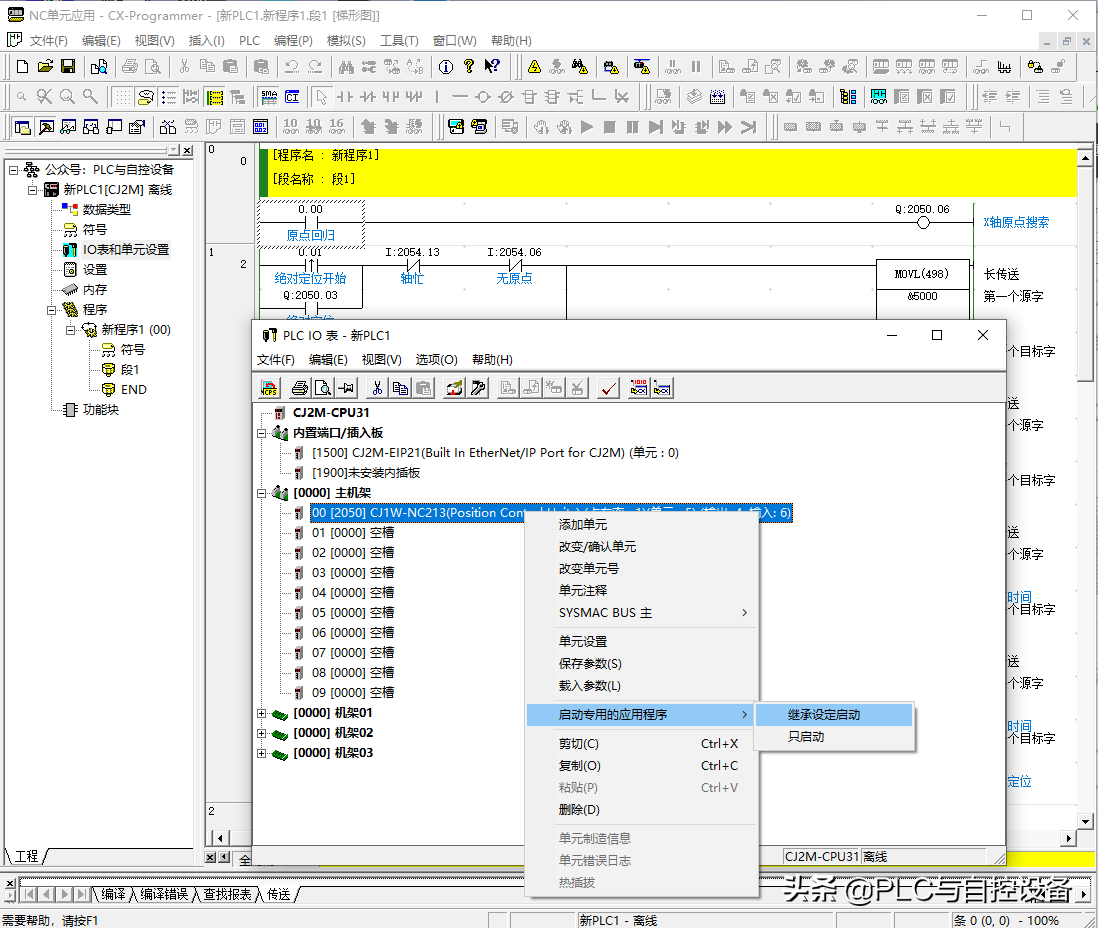Open the 编程(P) menu in main menu bar

click(293, 41)
